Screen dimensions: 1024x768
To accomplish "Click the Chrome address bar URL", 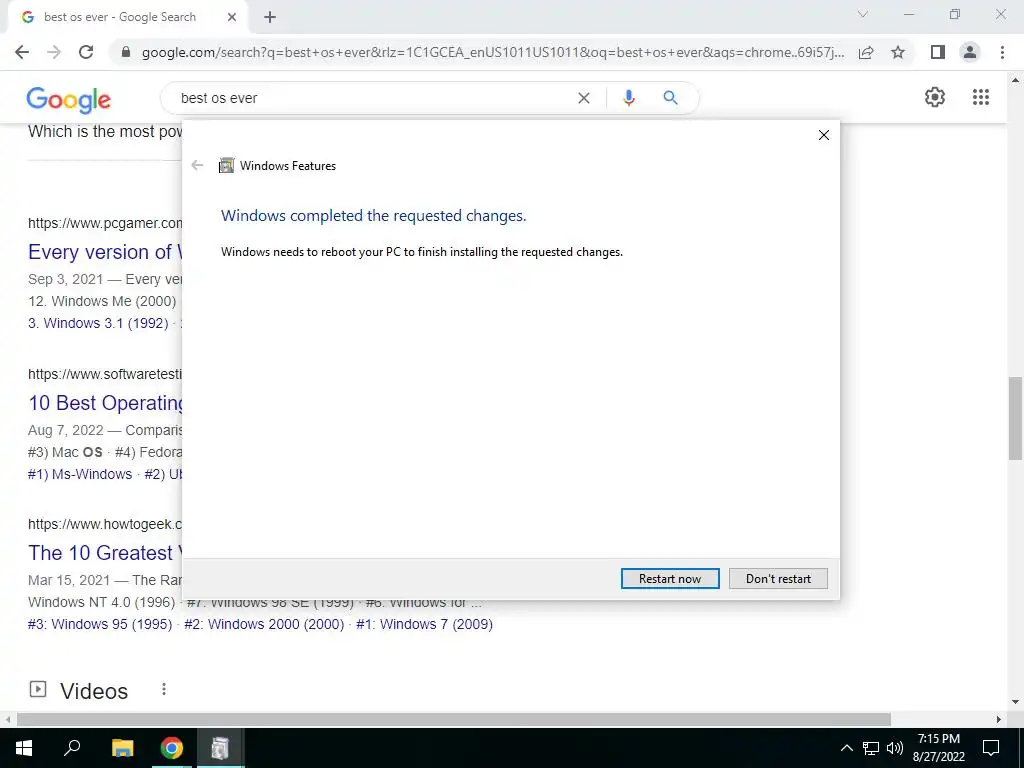I will point(492,52).
